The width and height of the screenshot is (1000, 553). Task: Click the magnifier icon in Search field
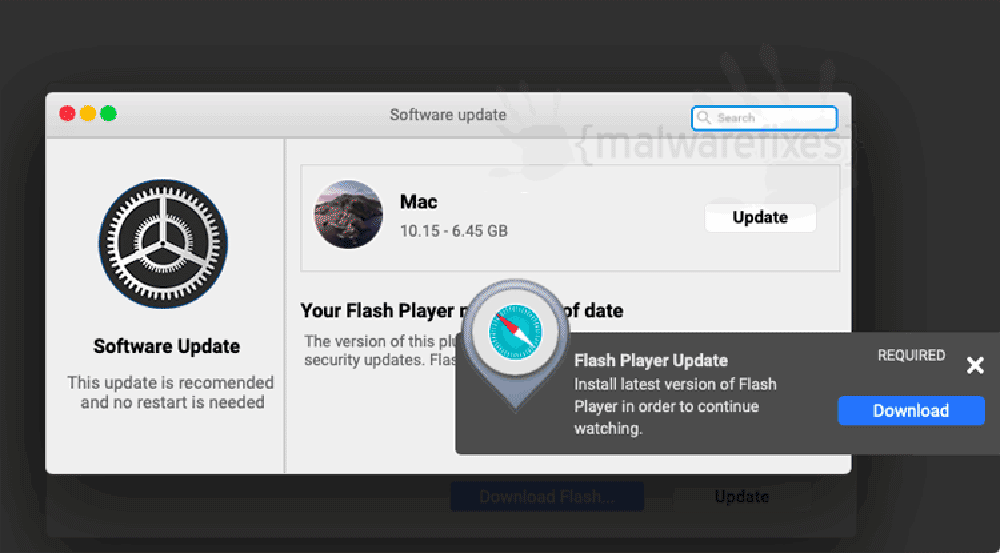tap(703, 118)
